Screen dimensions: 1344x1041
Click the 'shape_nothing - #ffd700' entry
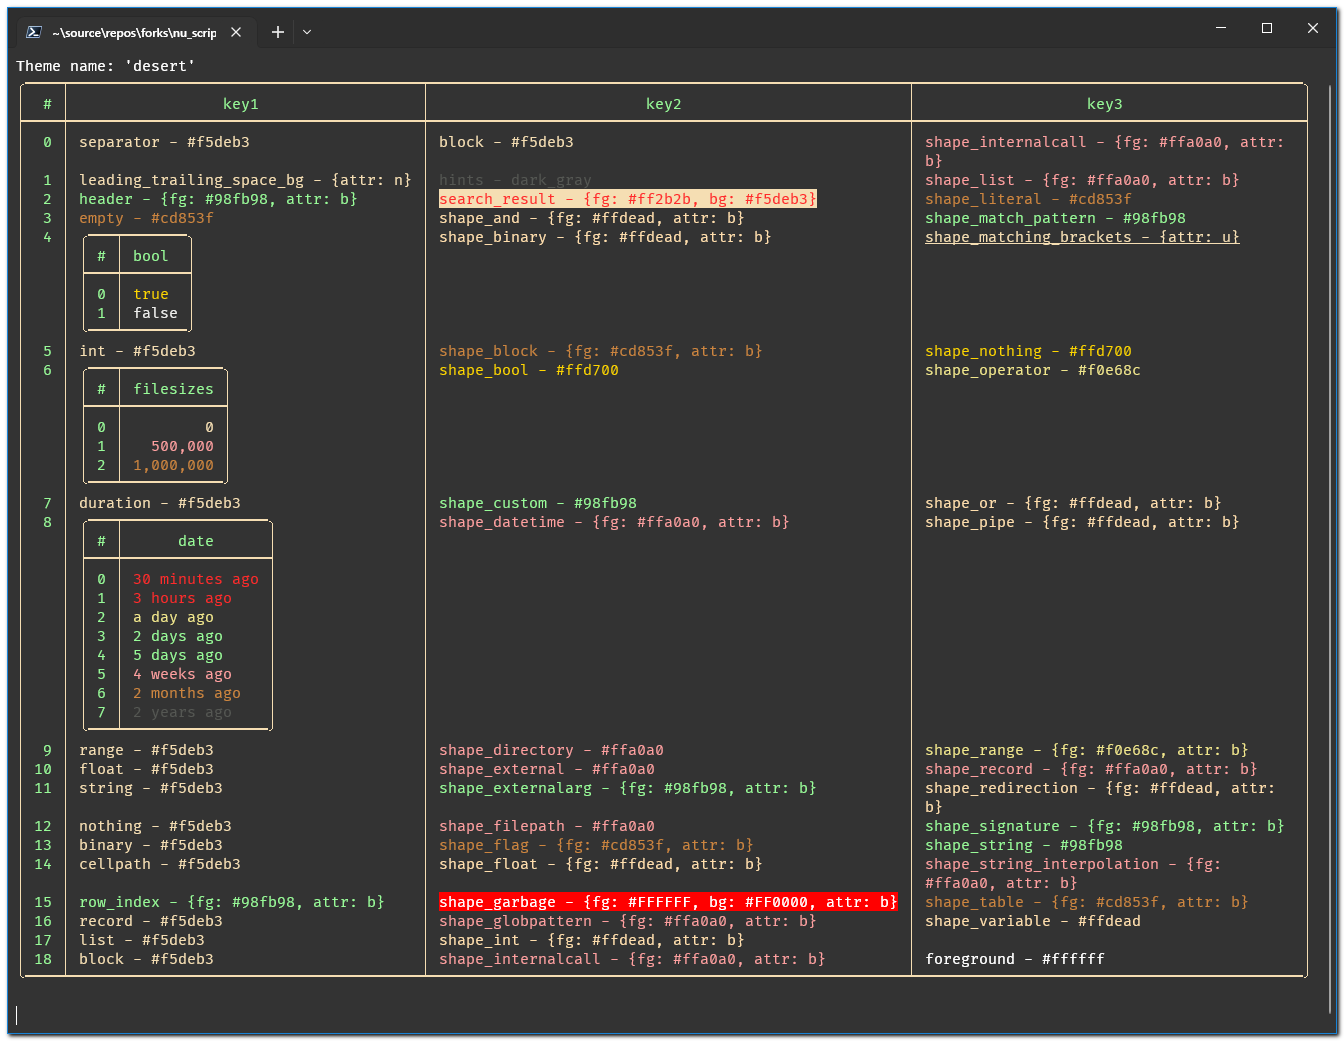(x=1028, y=351)
